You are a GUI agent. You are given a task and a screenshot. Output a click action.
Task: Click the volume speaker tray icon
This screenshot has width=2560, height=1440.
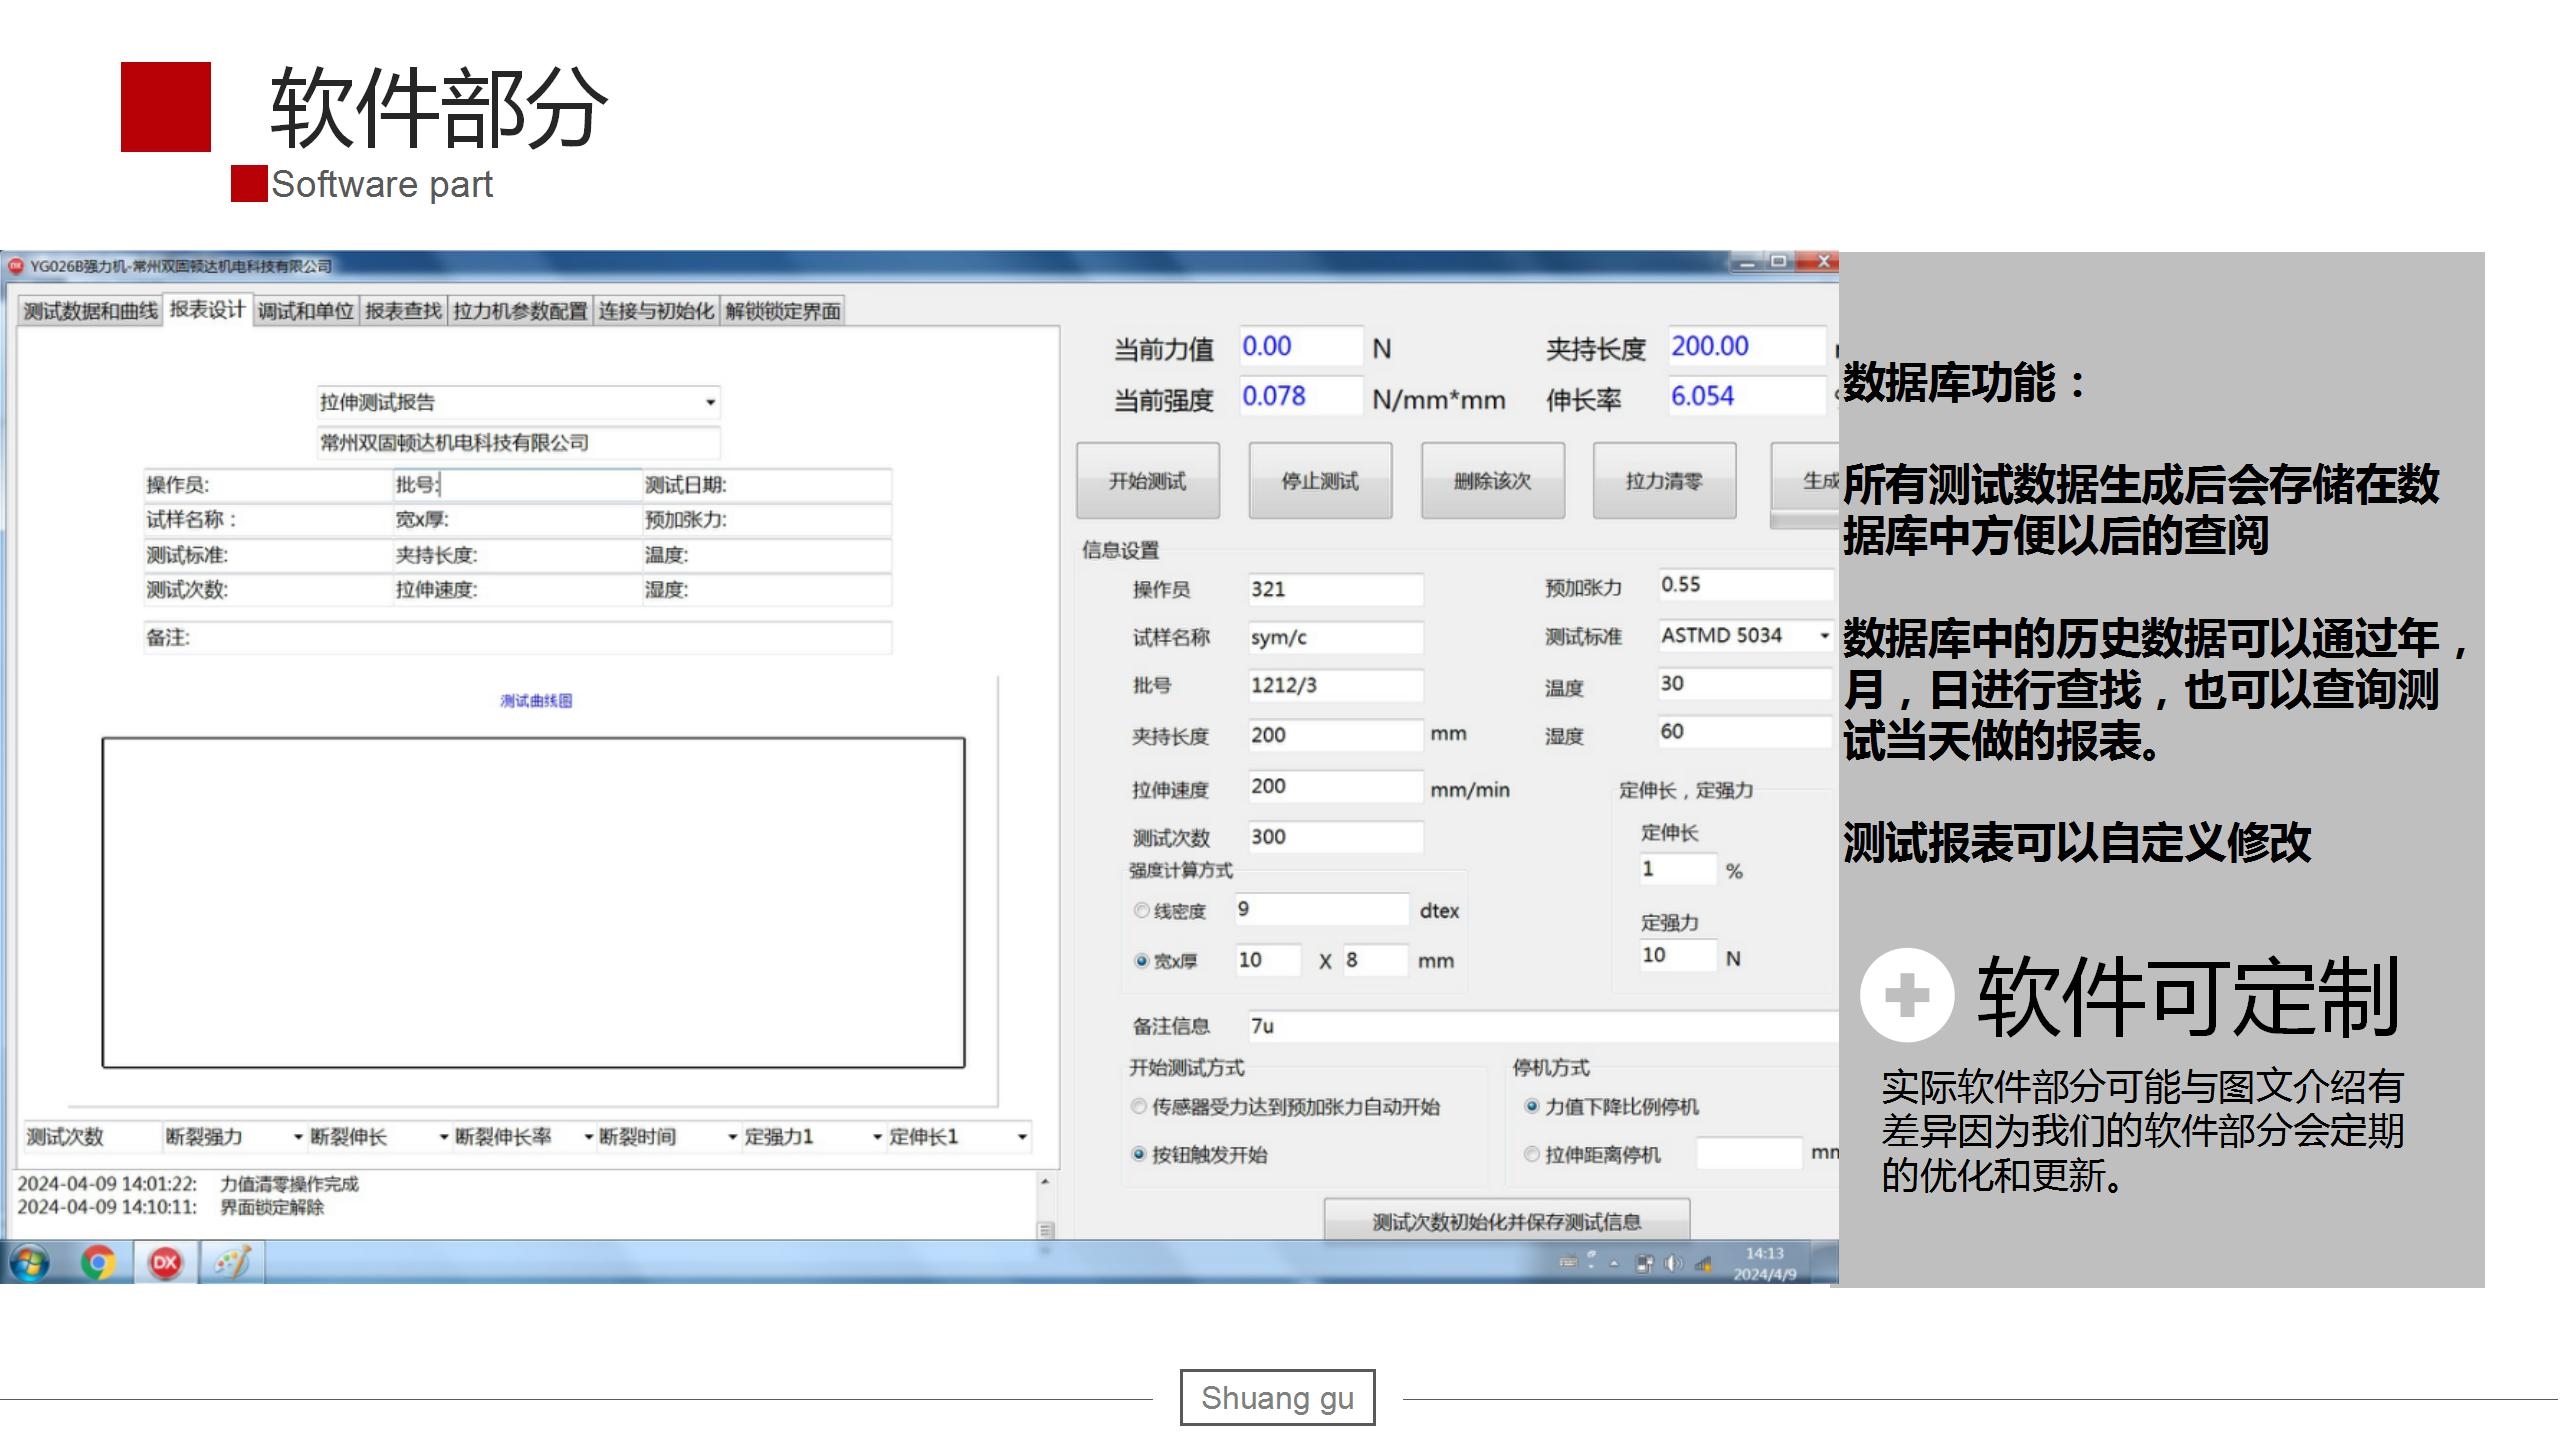[x=1672, y=1263]
